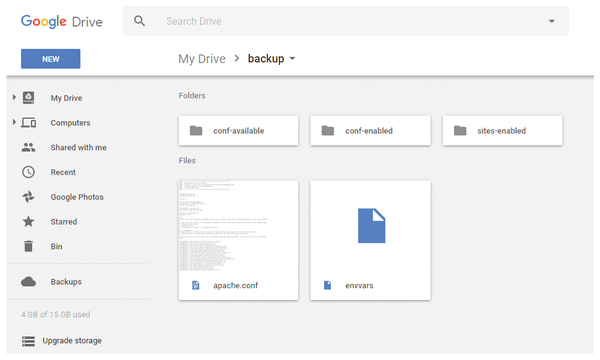Click the sites-enabled folder icon

[460, 131]
